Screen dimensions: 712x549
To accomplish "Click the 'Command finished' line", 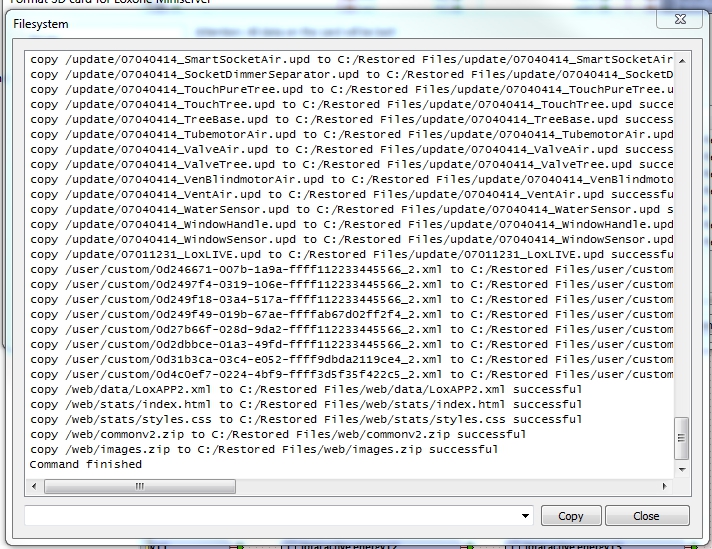I will tap(86, 465).
